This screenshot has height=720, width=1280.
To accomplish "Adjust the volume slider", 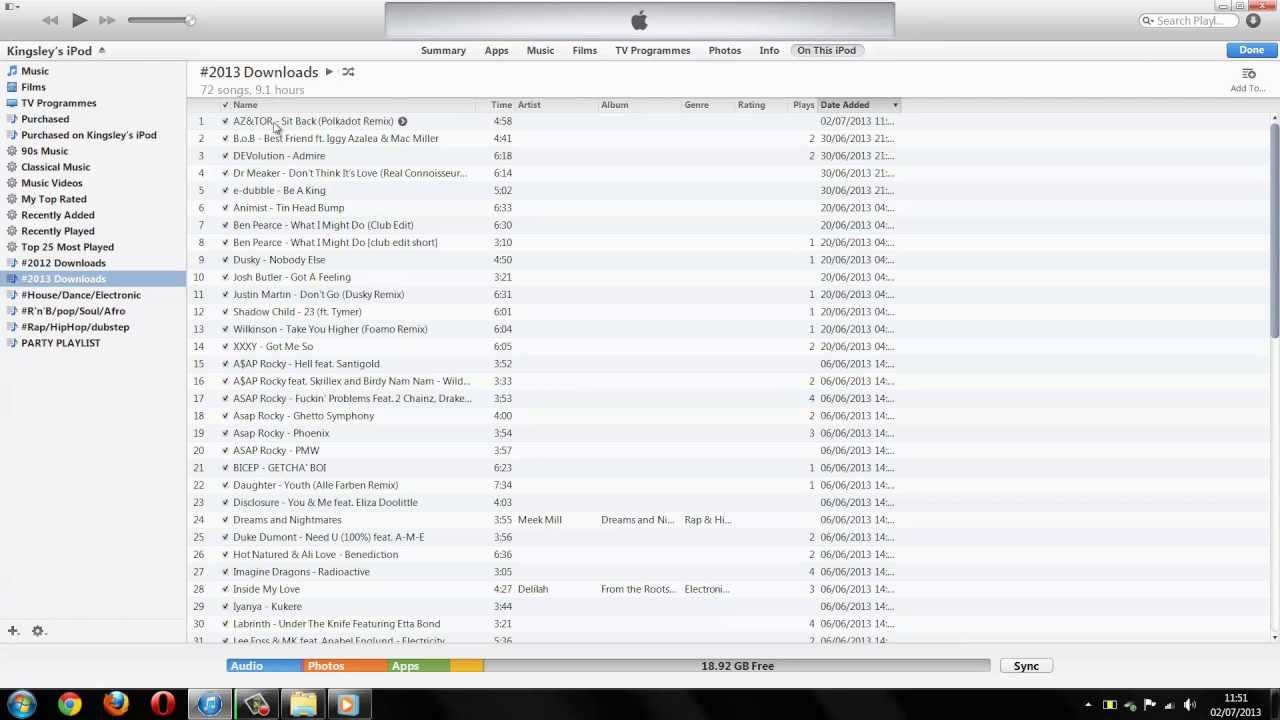I will (x=161, y=20).
